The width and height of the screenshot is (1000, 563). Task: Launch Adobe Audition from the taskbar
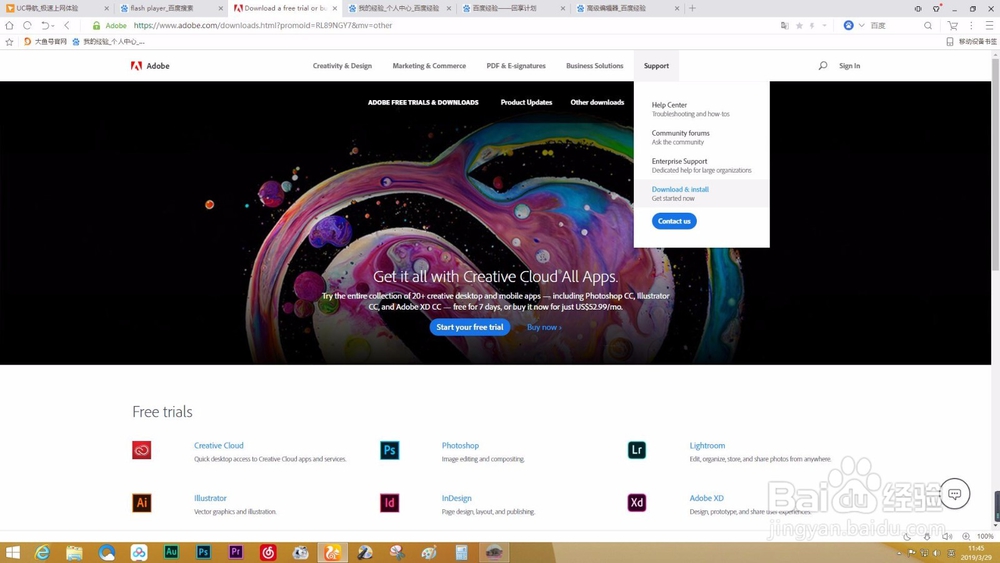click(171, 552)
